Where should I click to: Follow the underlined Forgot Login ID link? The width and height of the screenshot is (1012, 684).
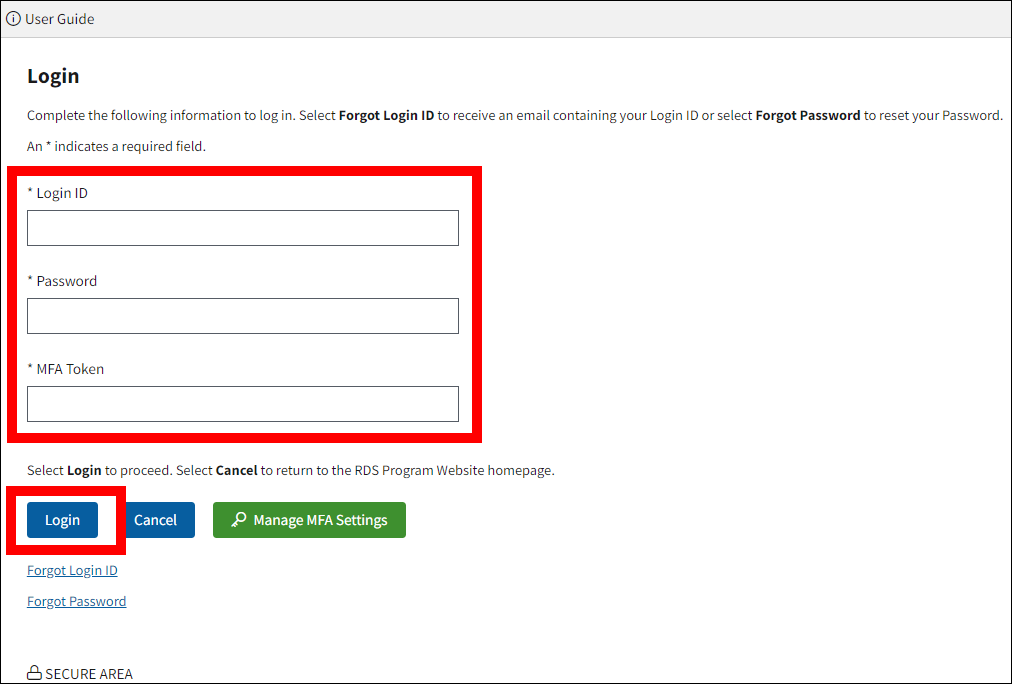tap(72, 570)
